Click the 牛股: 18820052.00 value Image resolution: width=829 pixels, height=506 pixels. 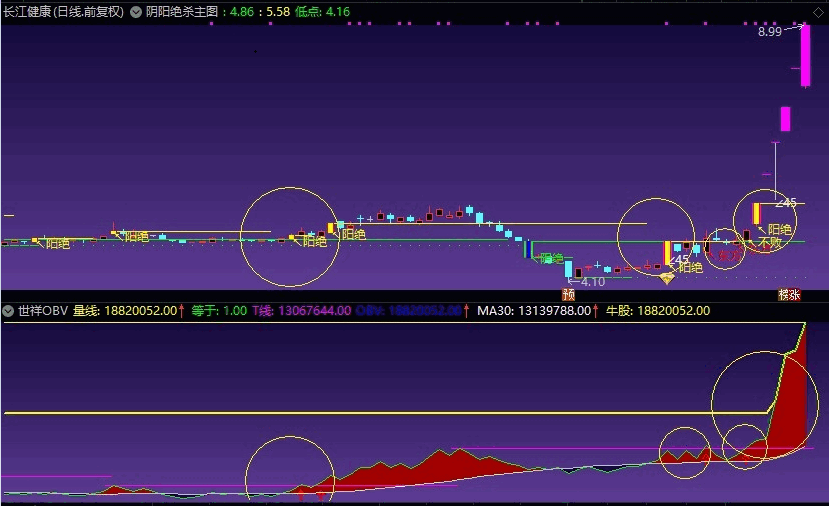pyautogui.click(x=658, y=311)
